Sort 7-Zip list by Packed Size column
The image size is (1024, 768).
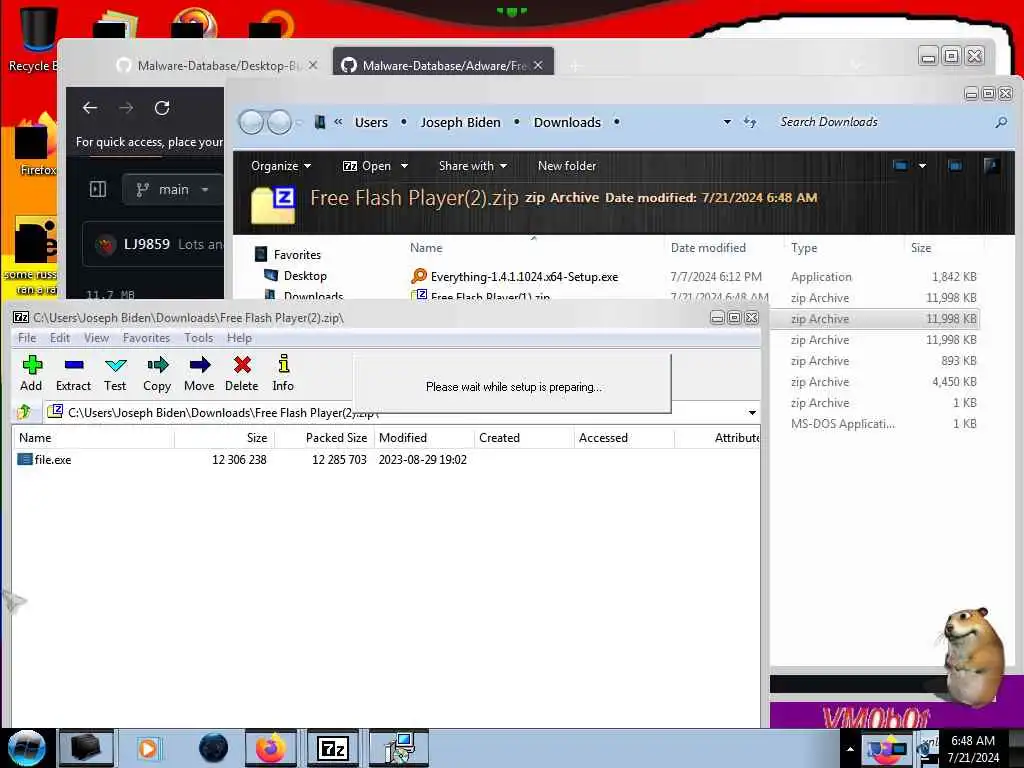pos(324,438)
